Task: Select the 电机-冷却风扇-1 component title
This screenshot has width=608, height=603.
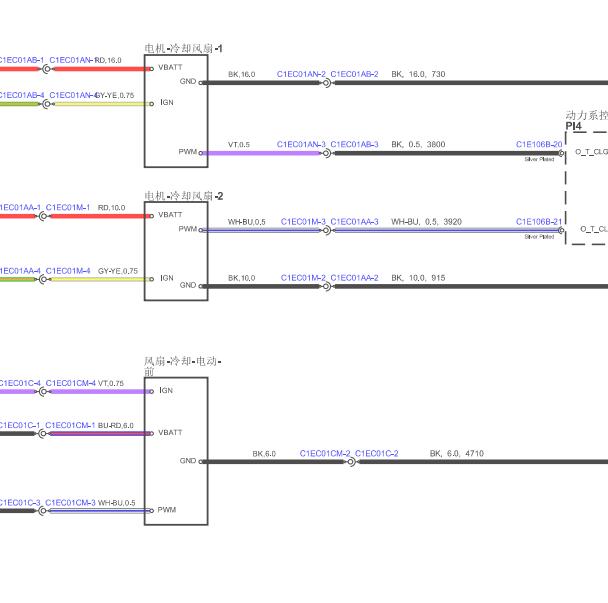Action: [x=183, y=48]
